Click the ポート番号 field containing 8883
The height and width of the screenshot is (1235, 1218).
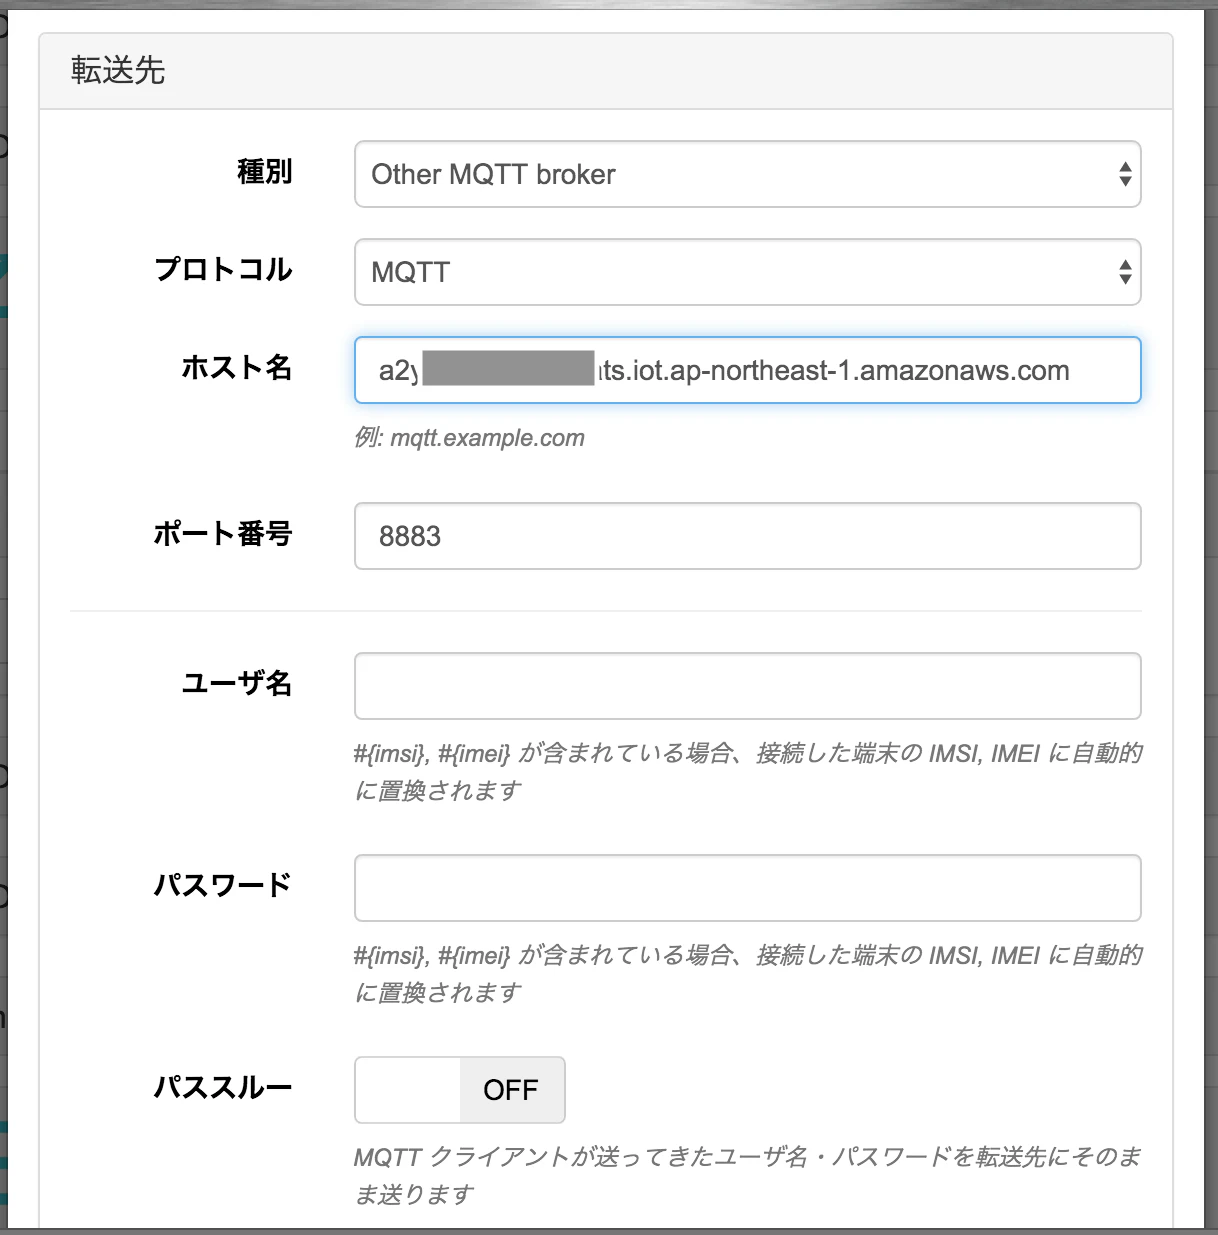[747, 536]
